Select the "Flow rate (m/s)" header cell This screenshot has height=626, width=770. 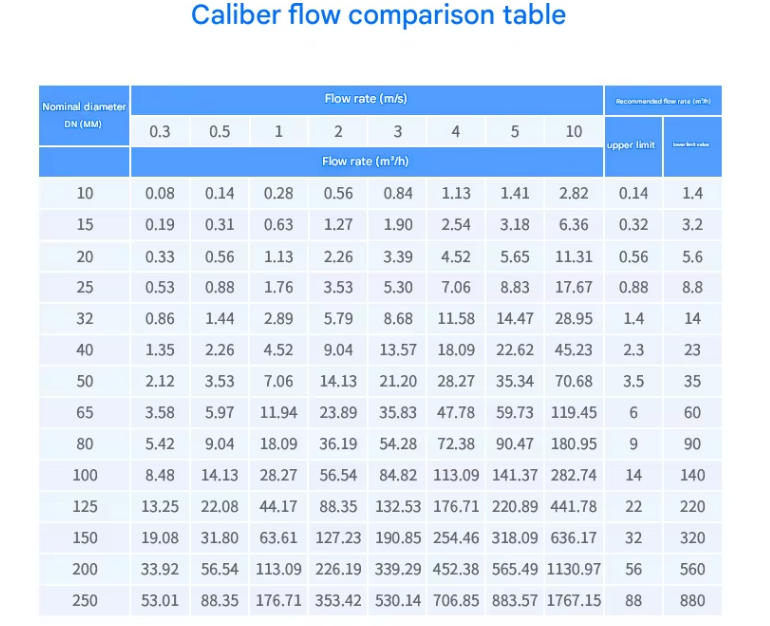pyautogui.click(x=366, y=99)
